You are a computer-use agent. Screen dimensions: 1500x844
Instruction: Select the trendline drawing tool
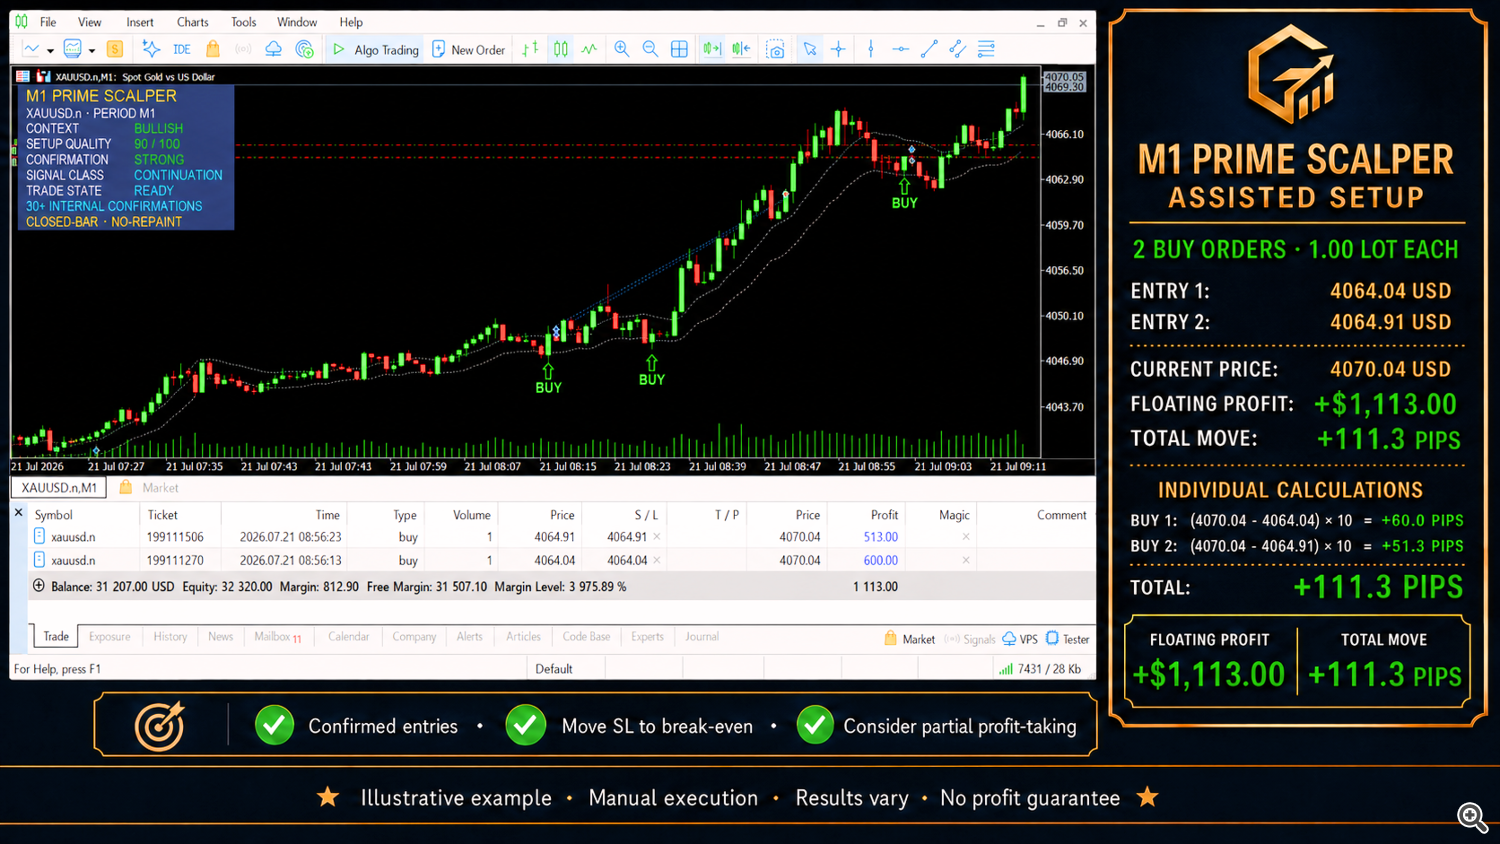(929, 49)
